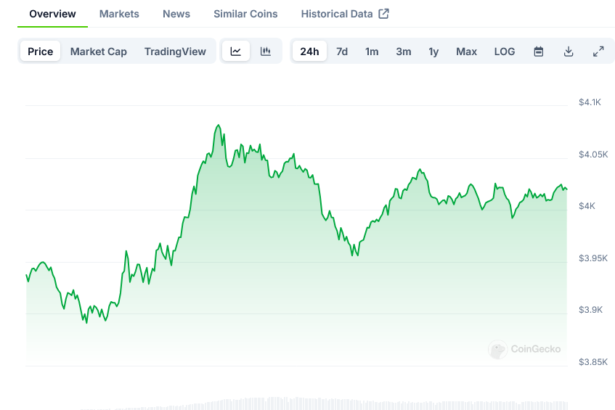Switch chart to Market Cap

(x=98, y=51)
